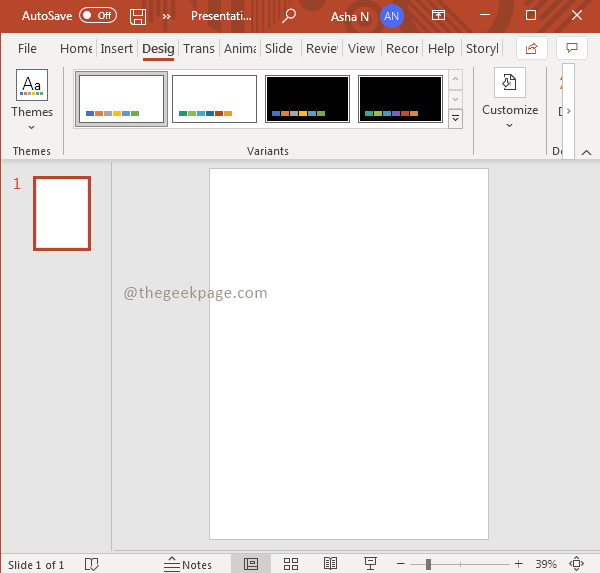Image resolution: width=600 pixels, height=573 pixels.
Task: Expand the Quick Access toolbar overflow arrows
Action: [x=166, y=16]
